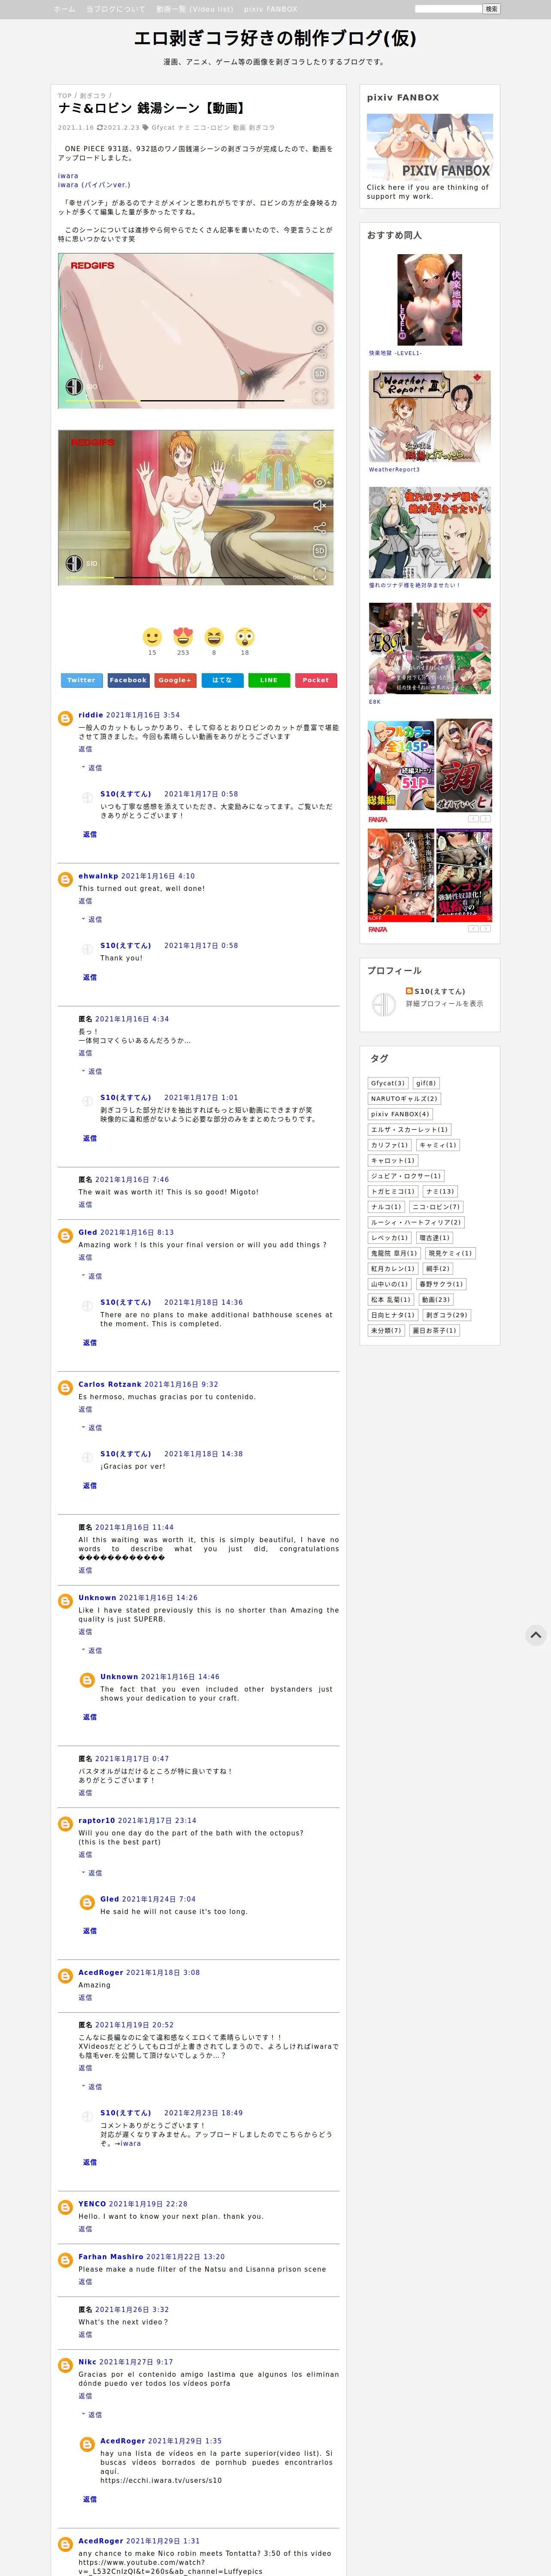Share the post via the LINE button

[269, 680]
